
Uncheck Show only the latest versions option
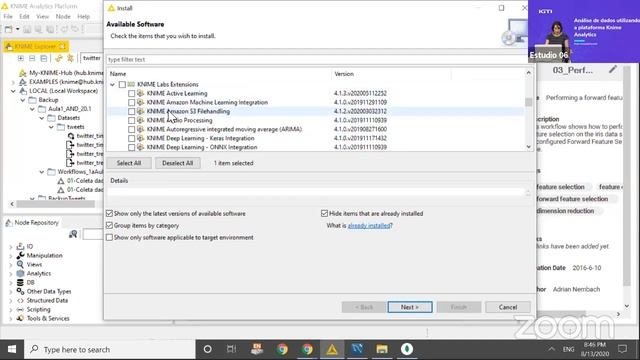tap(109, 213)
